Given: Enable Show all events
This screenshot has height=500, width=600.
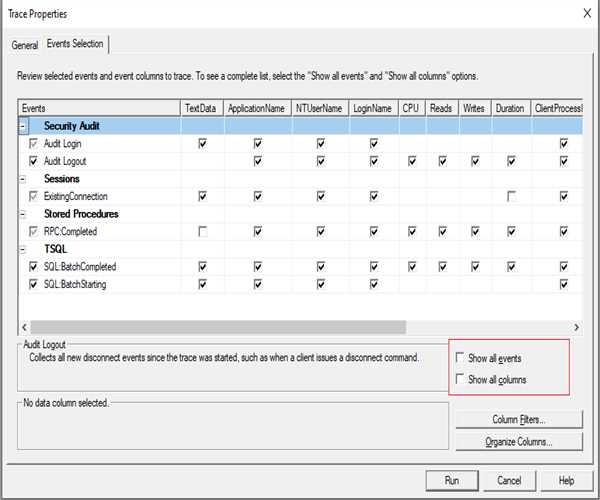Looking at the screenshot, I should coord(460,358).
